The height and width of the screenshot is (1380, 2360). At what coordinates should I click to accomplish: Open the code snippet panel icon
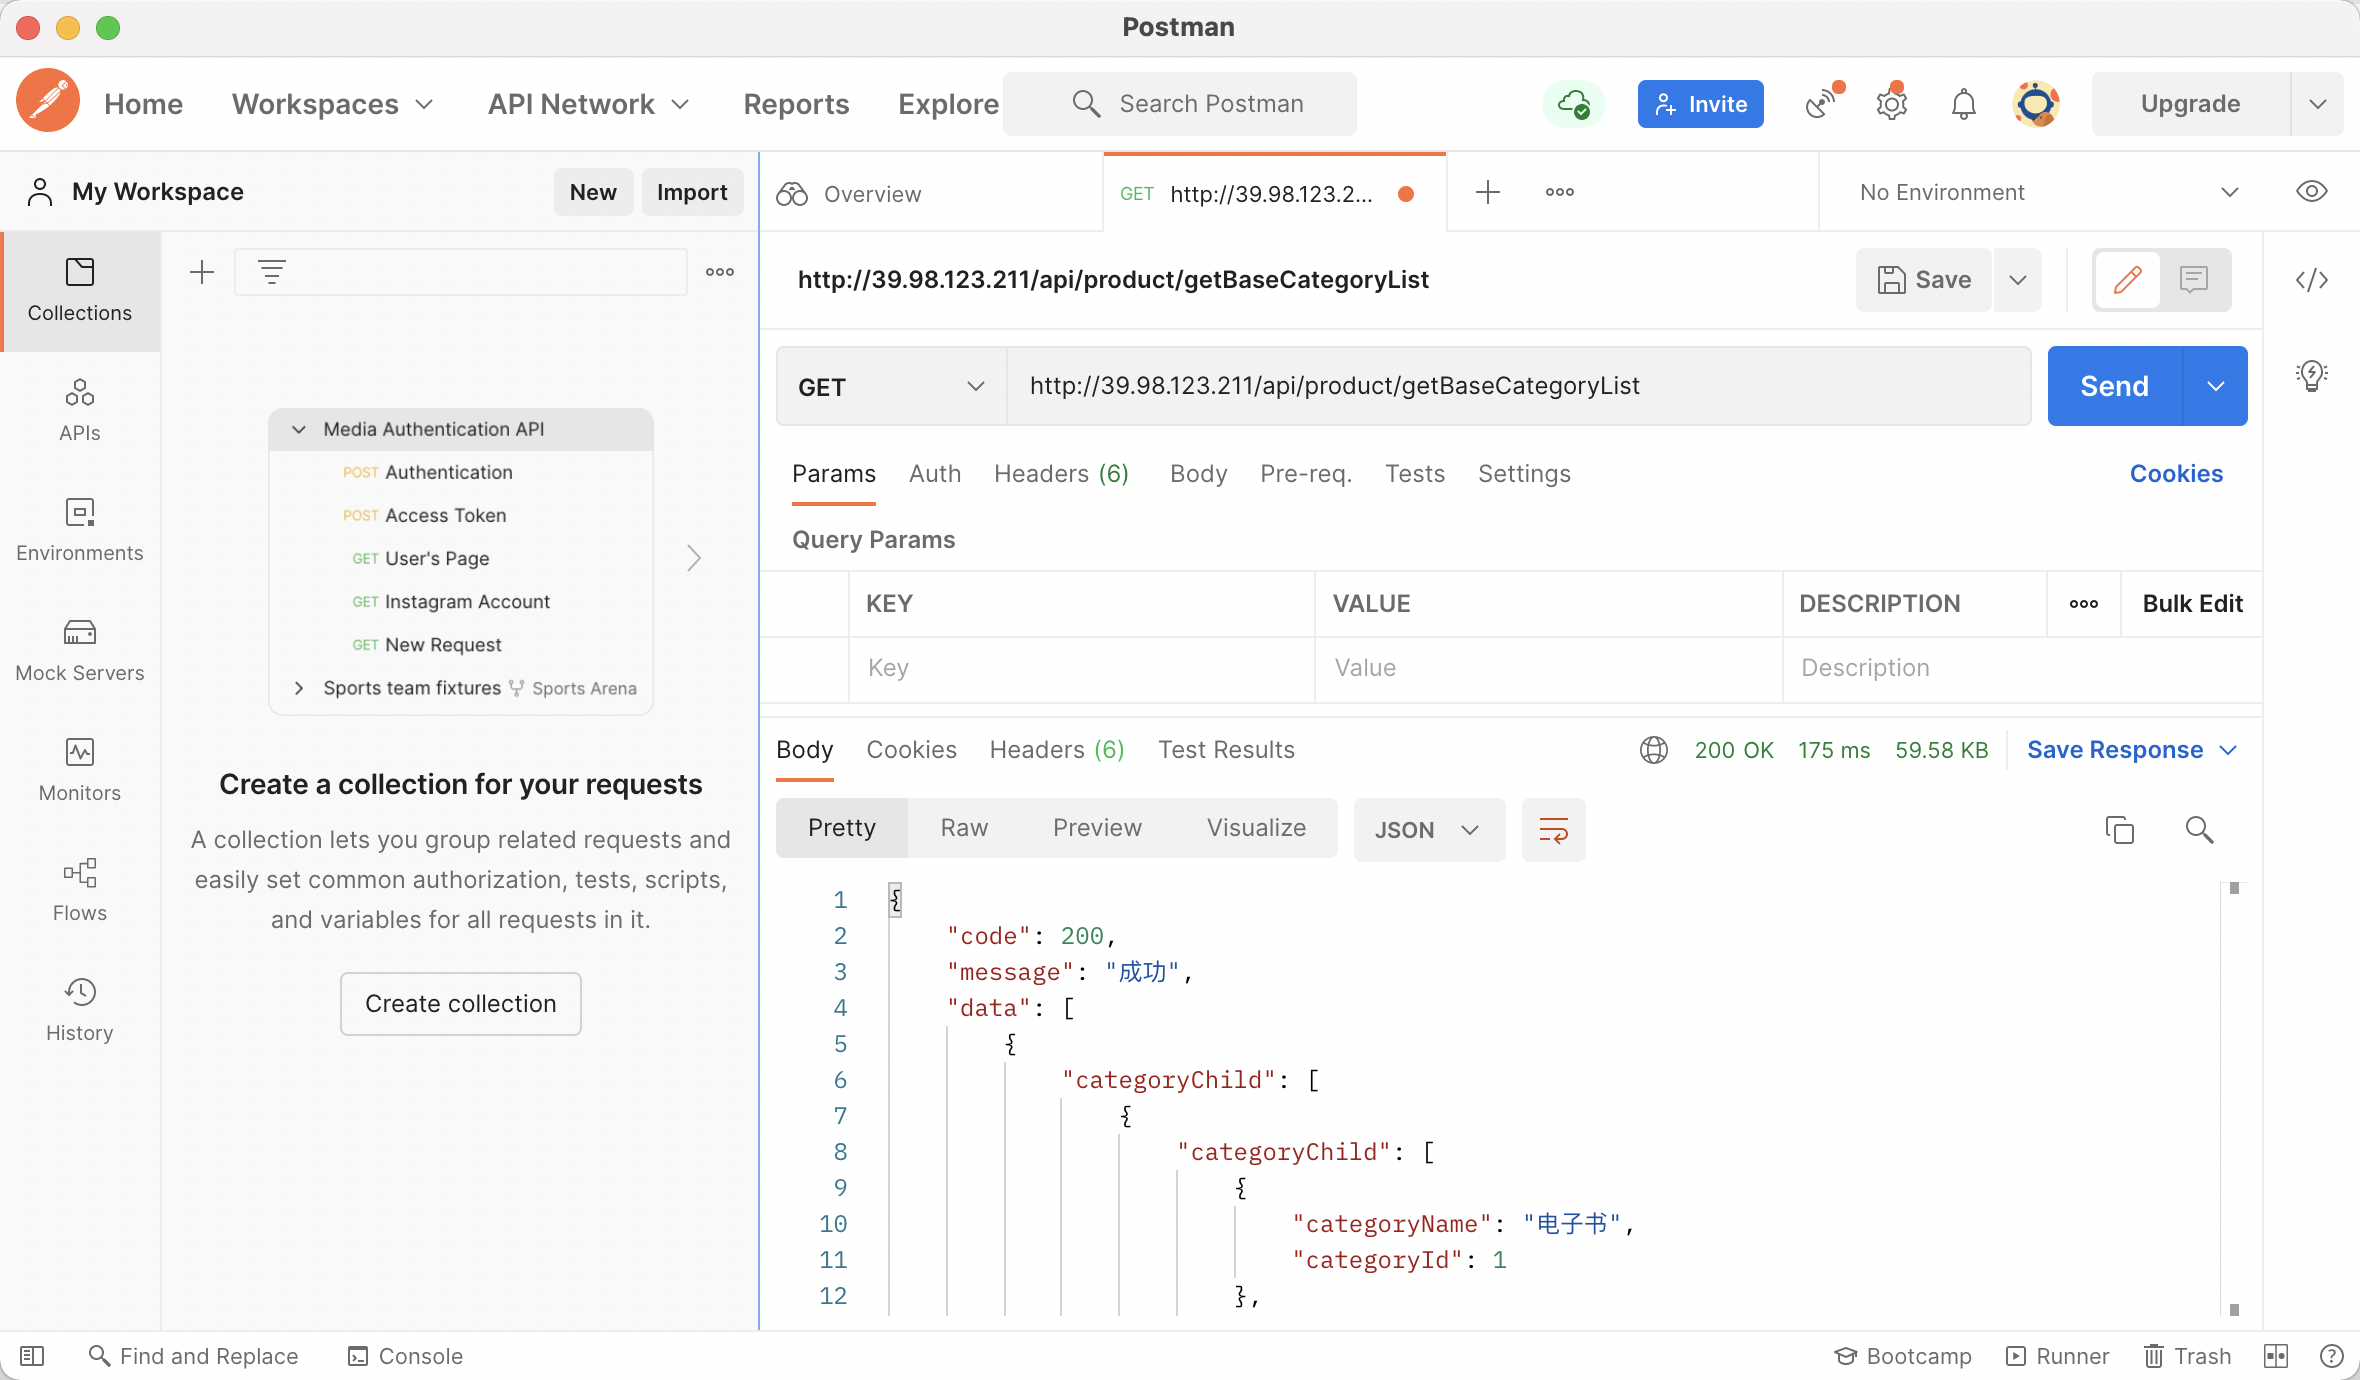pyautogui.click(x=2311, y=280)
